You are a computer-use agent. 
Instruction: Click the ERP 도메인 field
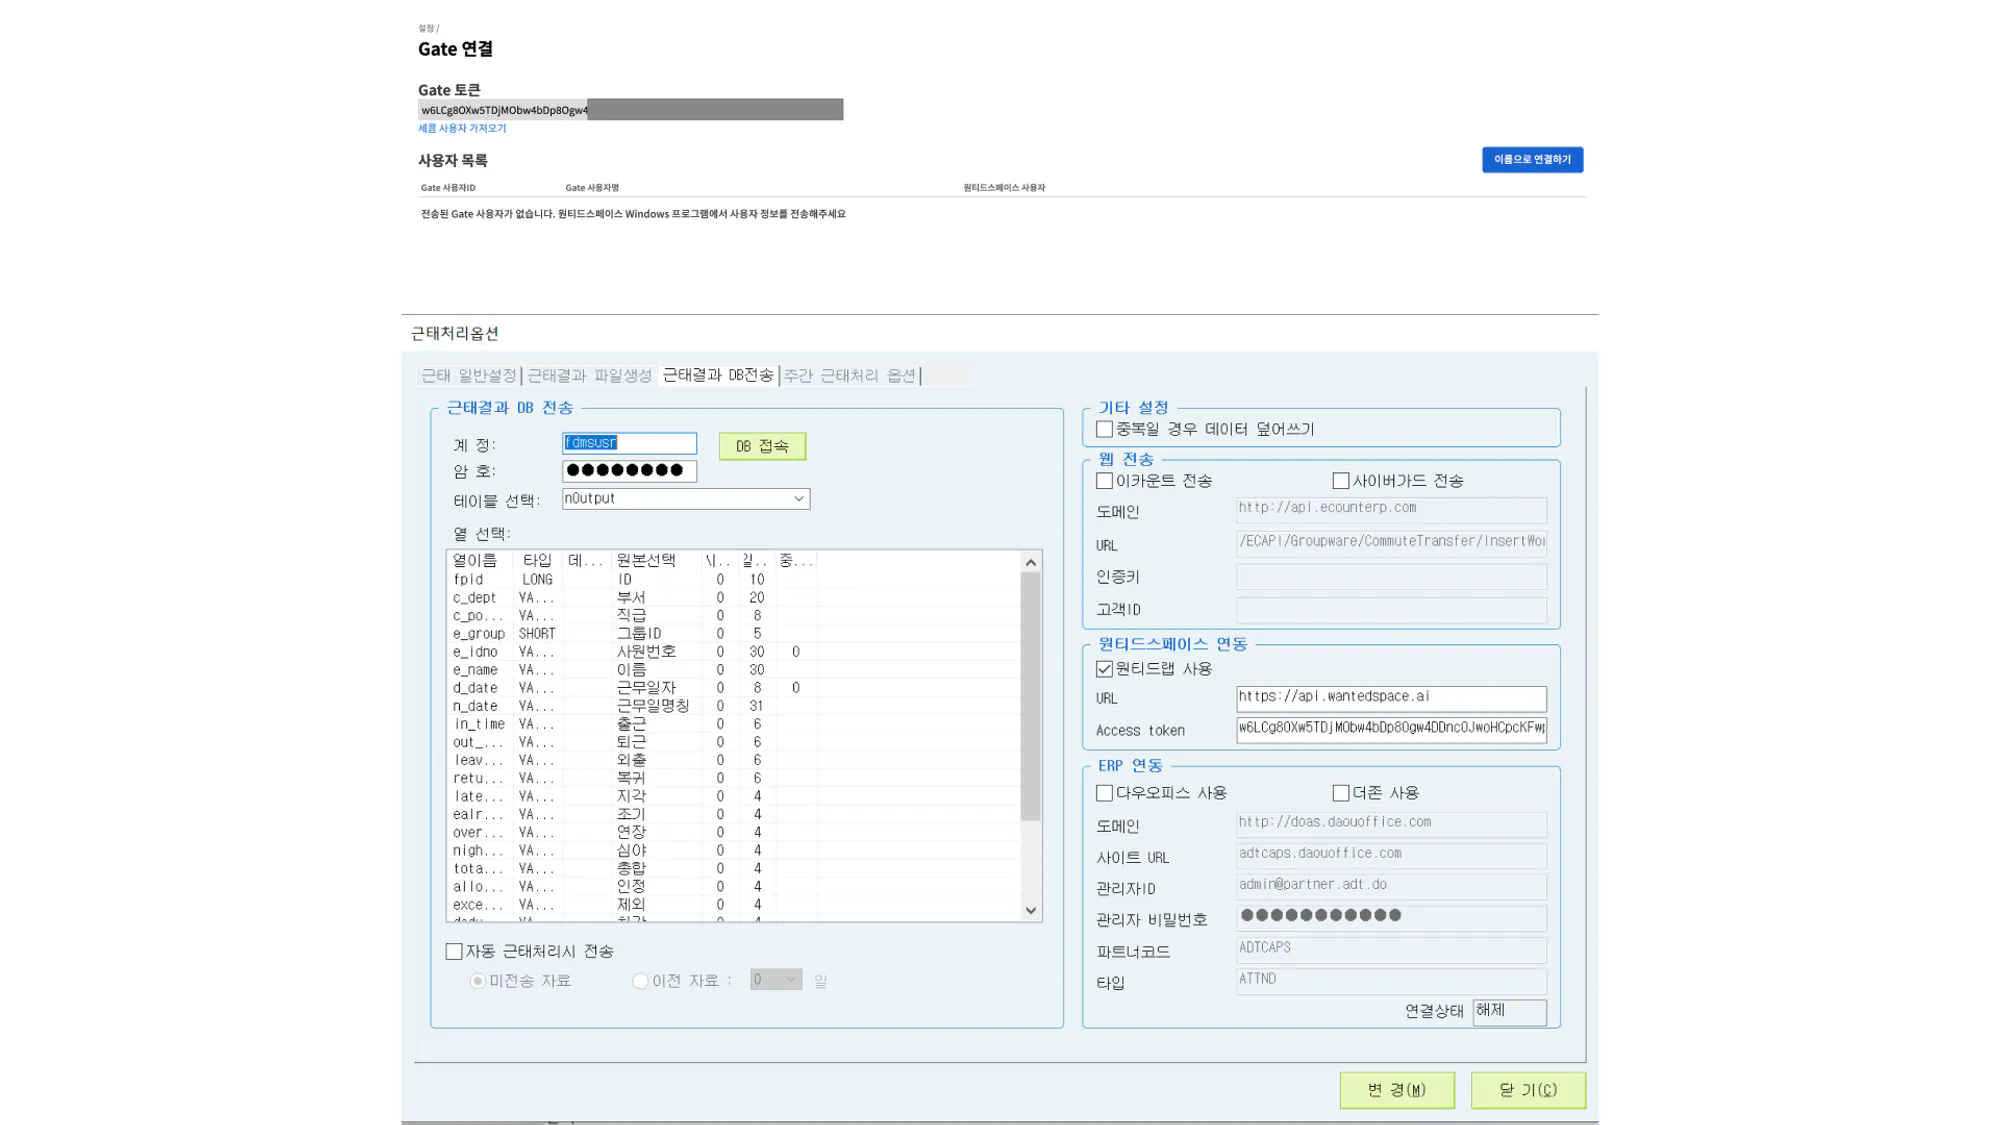pyautogui.click(x=1391, y=824)
